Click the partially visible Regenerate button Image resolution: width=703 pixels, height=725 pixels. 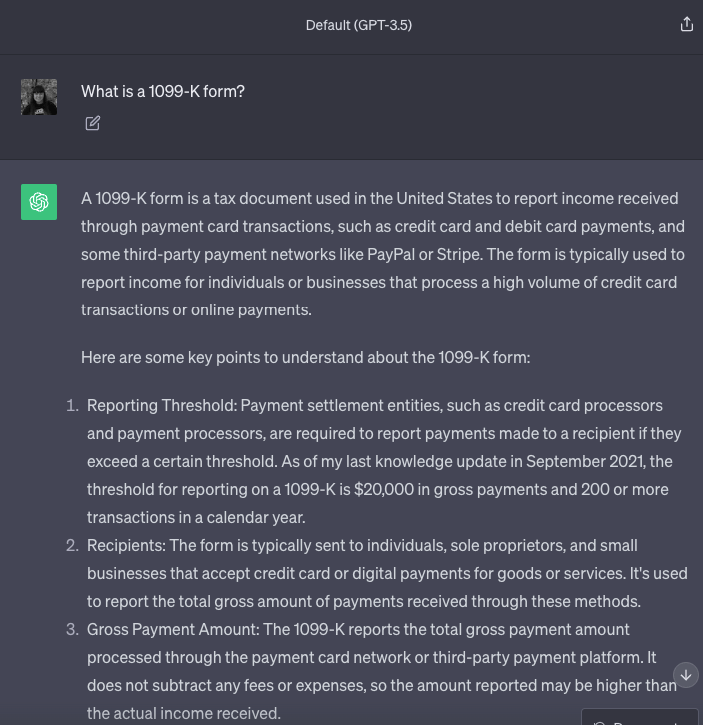click(x=640, y=718)
